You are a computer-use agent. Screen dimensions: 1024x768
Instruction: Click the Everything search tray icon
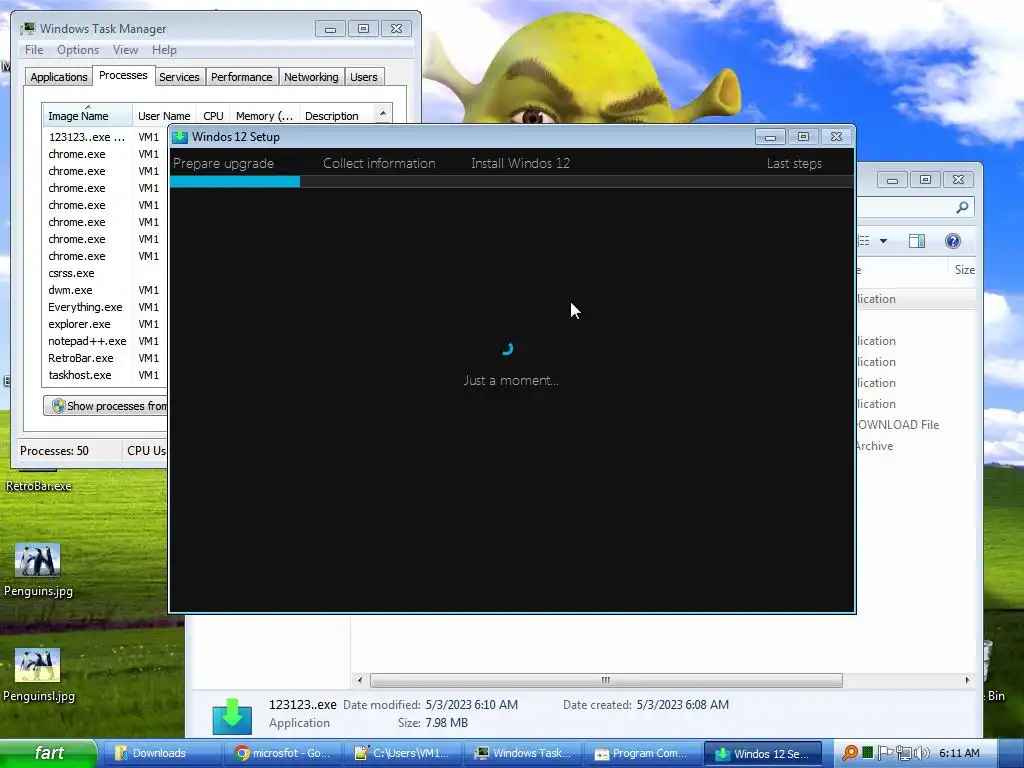850,753
